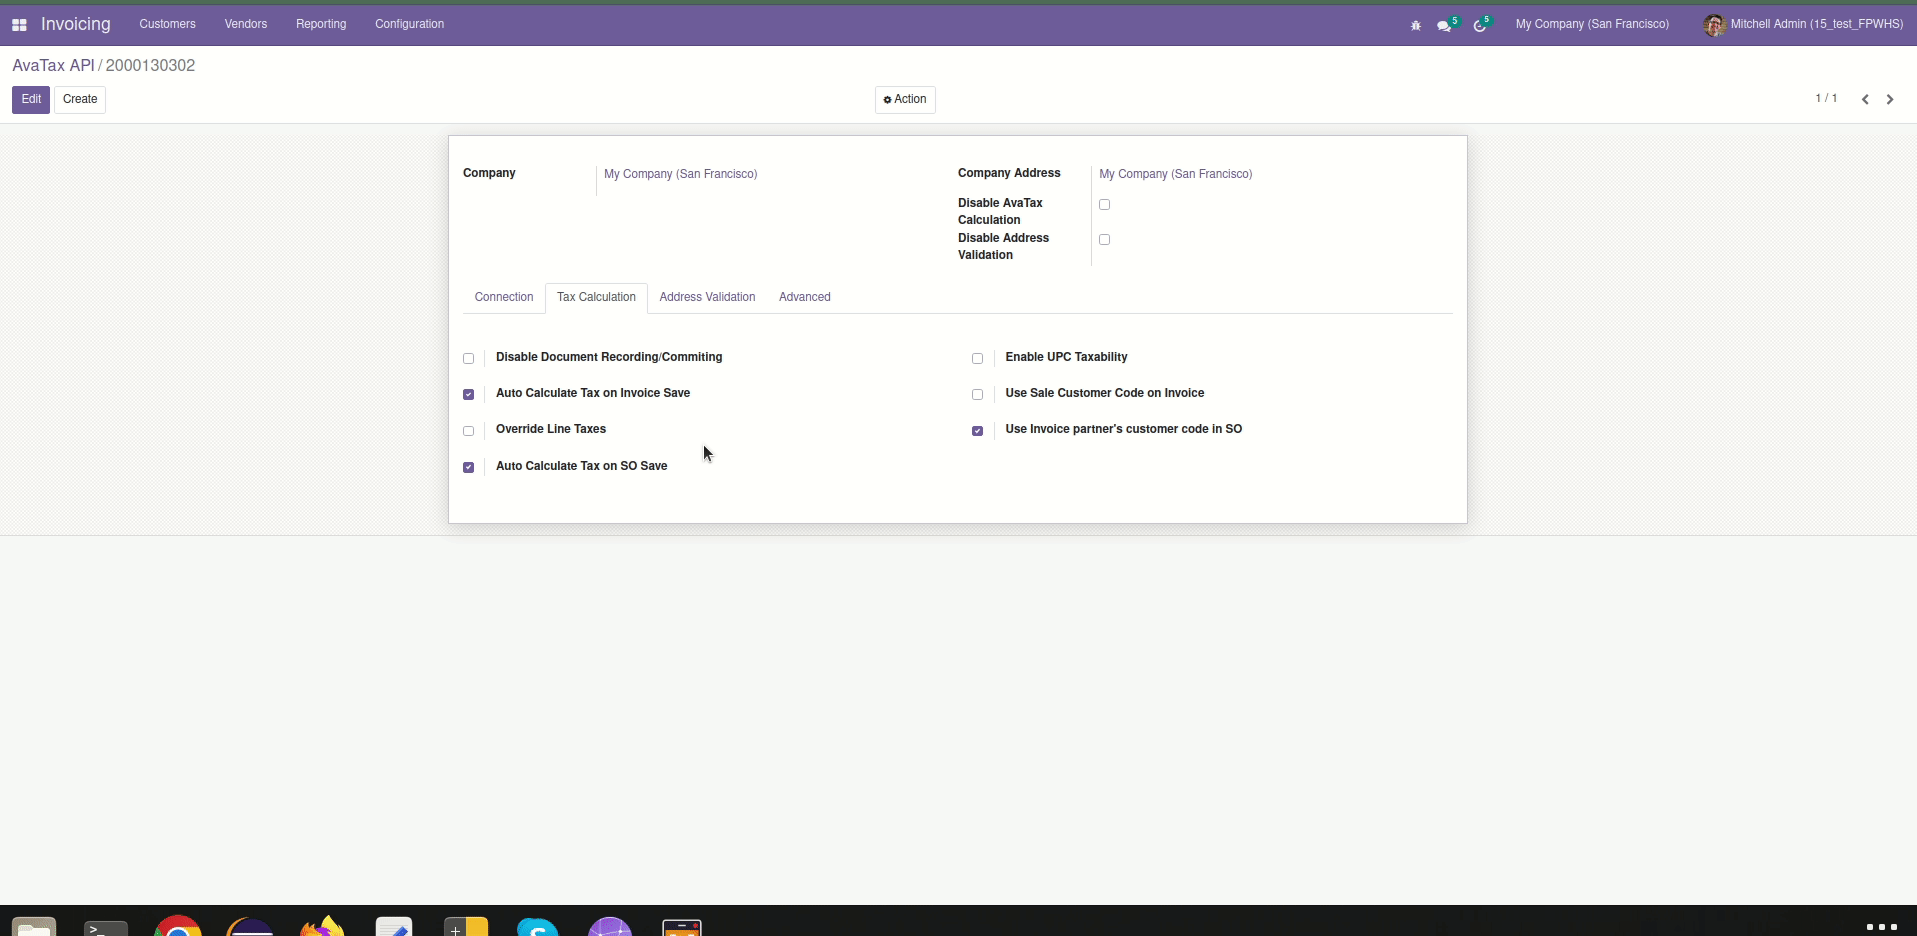Launch the terminal from the taskbar
The image size is (1917, 936).
tap(105, 924)
